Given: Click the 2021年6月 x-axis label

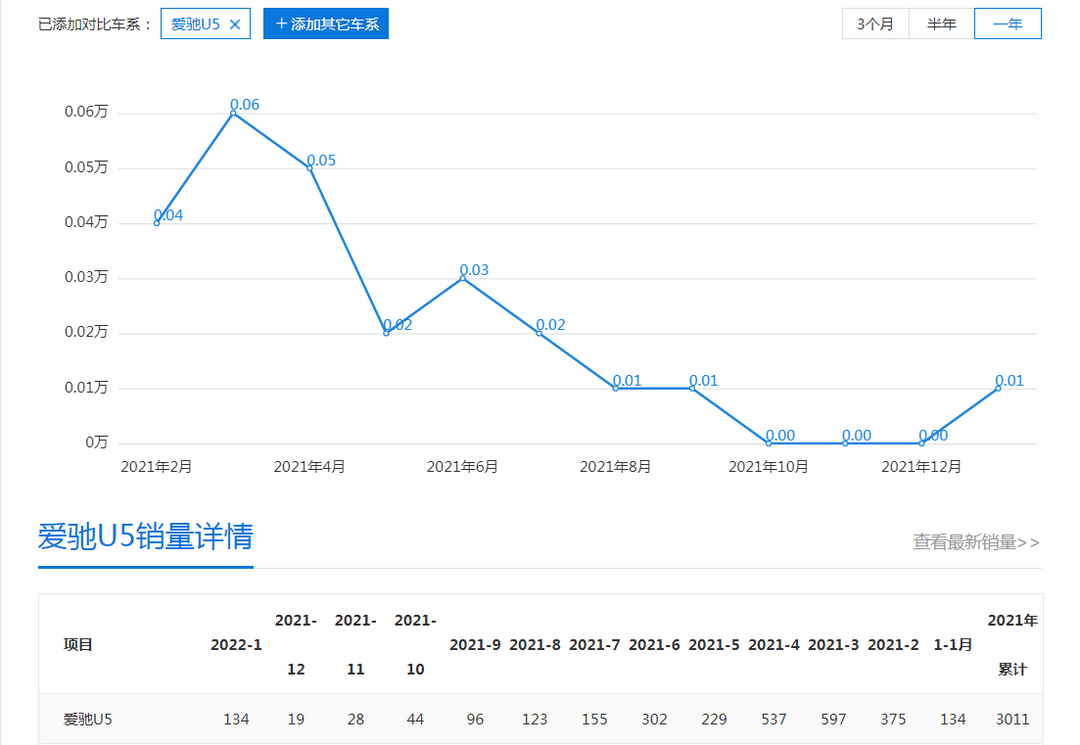Looking at the screenshot, I should point(462,467).
